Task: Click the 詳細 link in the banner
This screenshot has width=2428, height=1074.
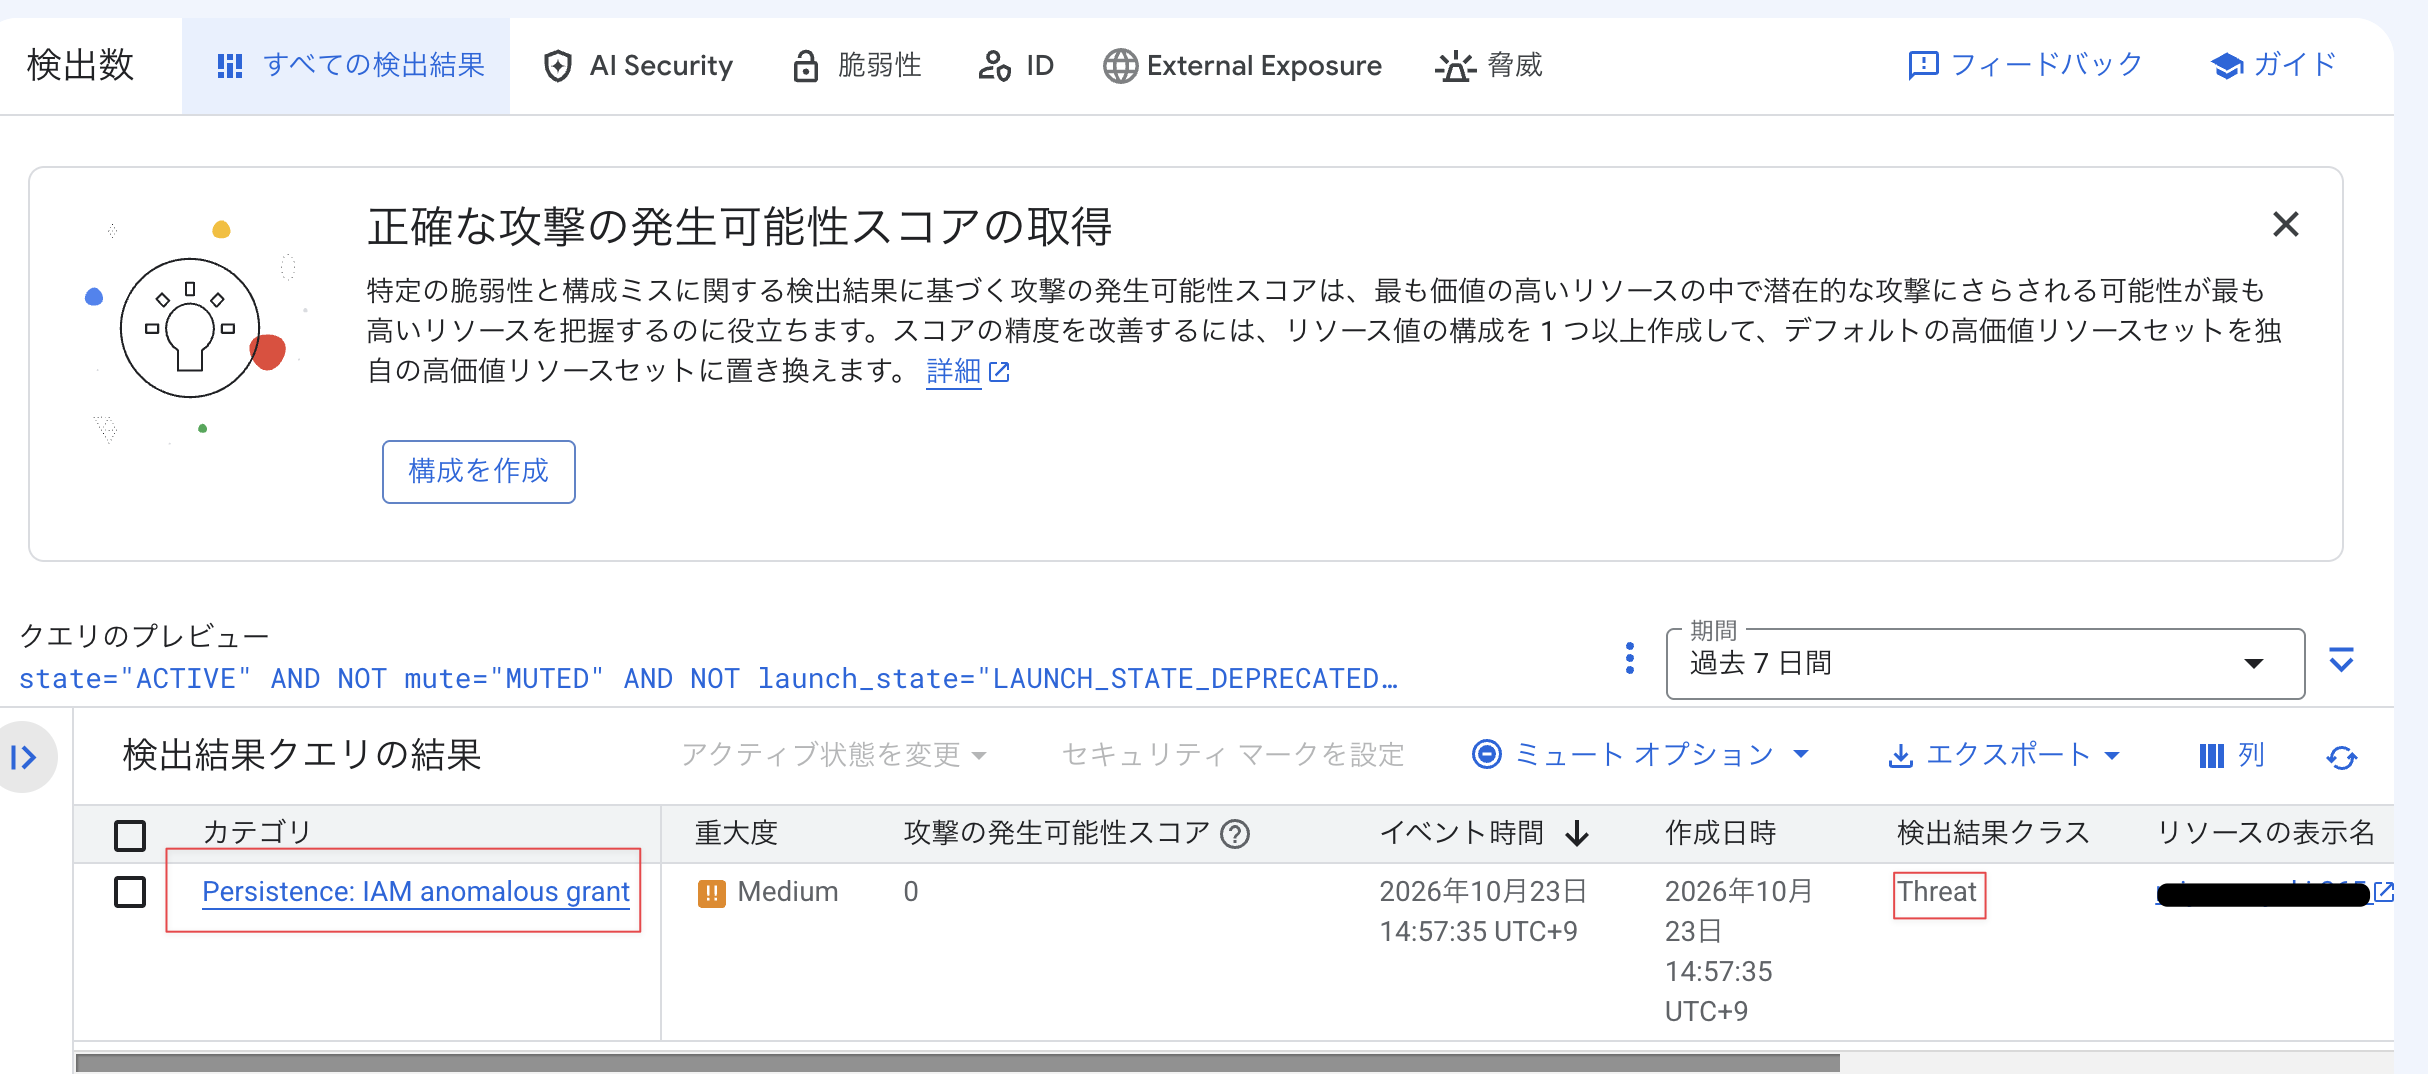Action: click(967, 371)
